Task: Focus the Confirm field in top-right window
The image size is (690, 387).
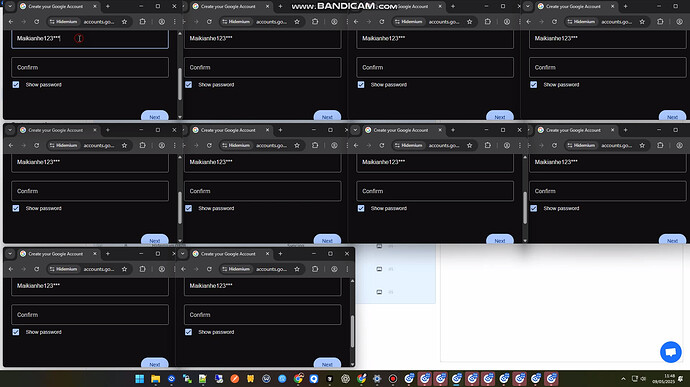Action: tap(607, 67)
